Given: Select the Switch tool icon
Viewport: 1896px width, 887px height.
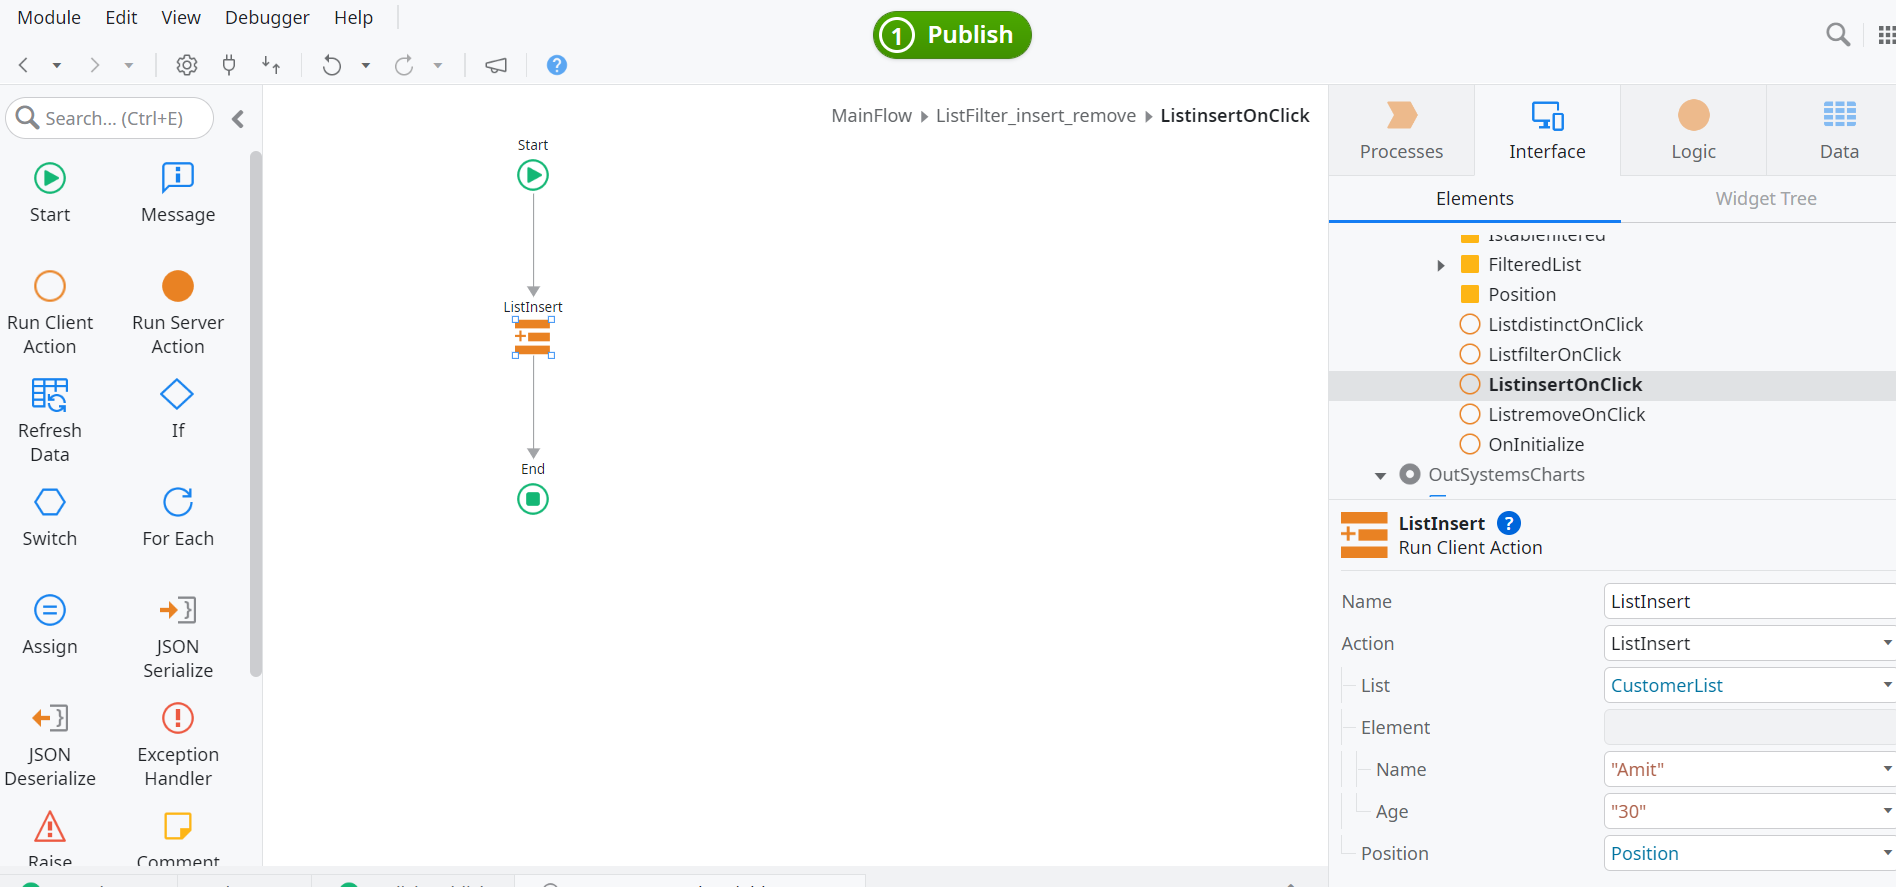Looking at the screenshot, I should point(49,502).
